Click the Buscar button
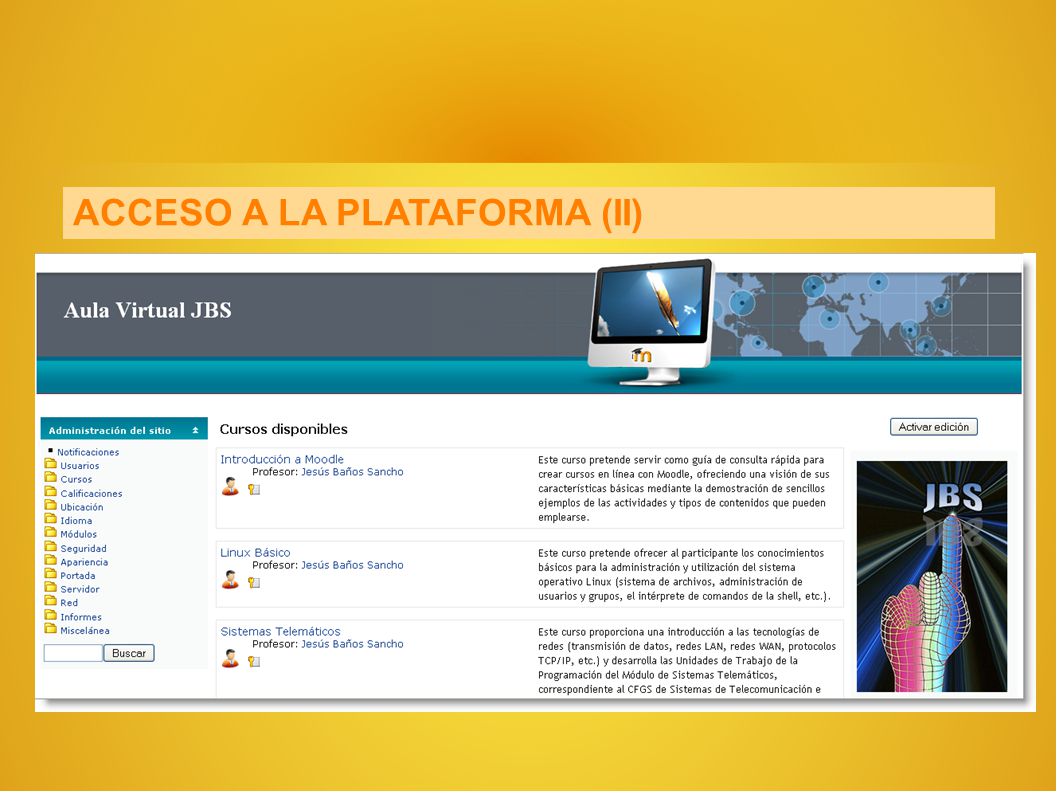The width and height of the screenshot is (1058, 793). click(x=129, y=653)
